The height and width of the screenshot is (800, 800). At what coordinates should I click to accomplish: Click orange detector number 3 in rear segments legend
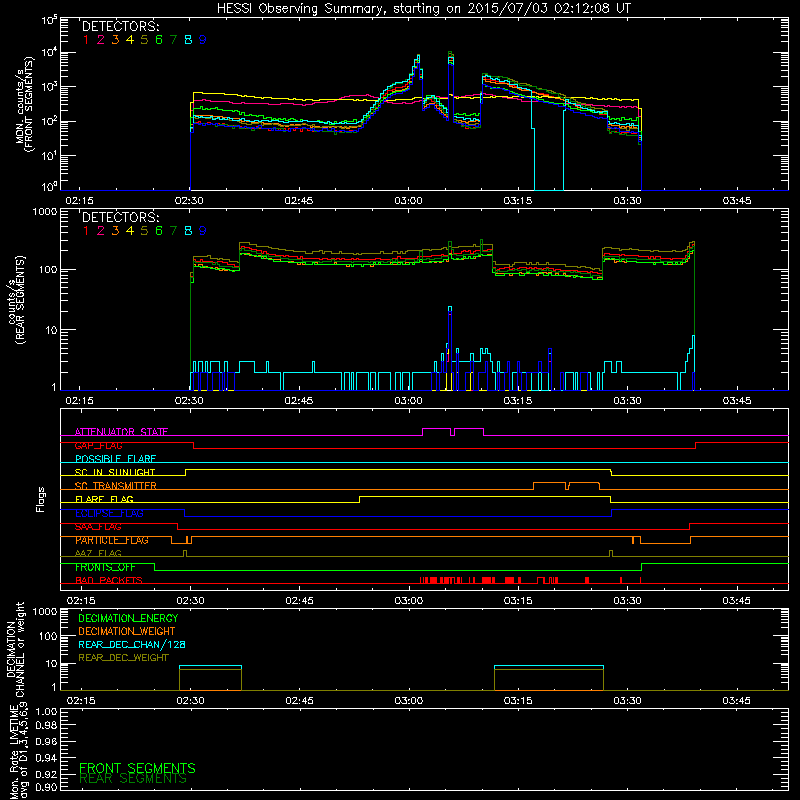[x=115, y=231]
